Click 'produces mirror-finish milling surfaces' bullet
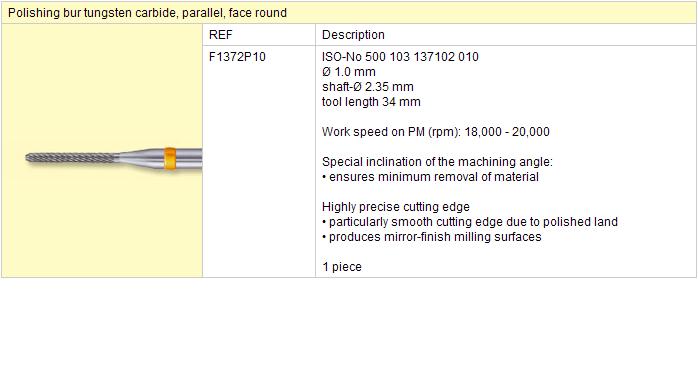This screenshot has height=391, width=698. coord(432,237)
